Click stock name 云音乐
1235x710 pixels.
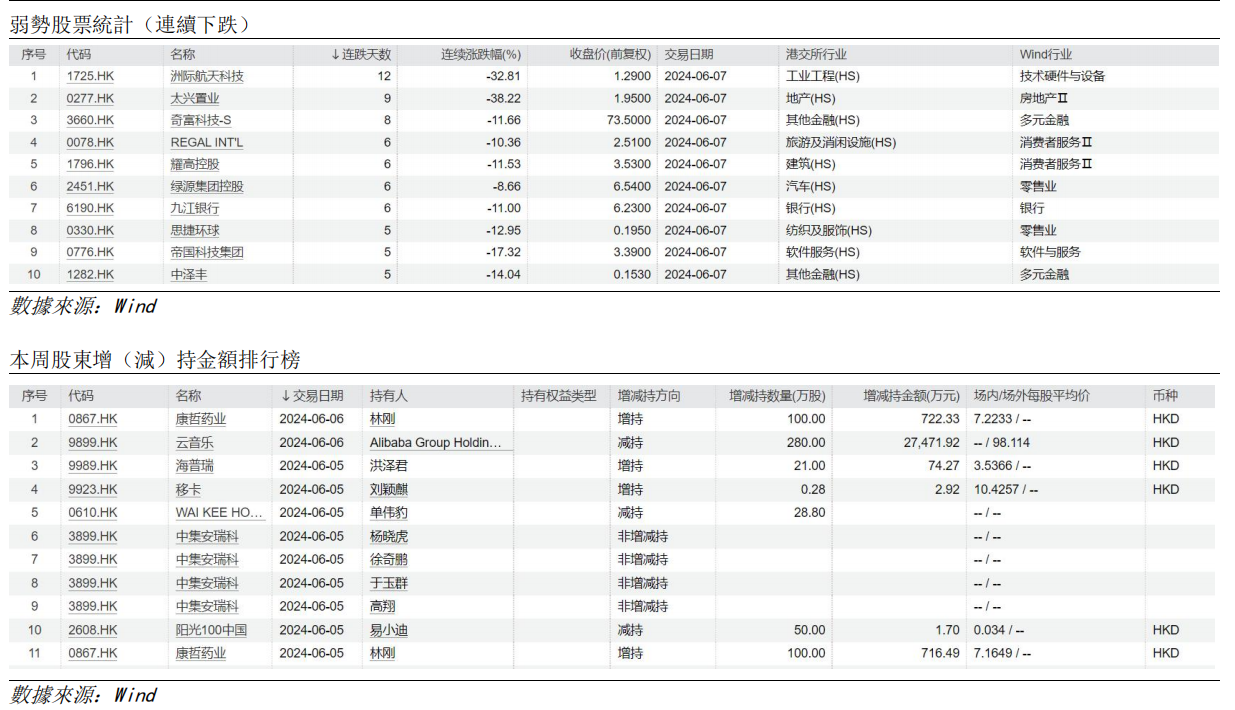[x=195, y=443]
